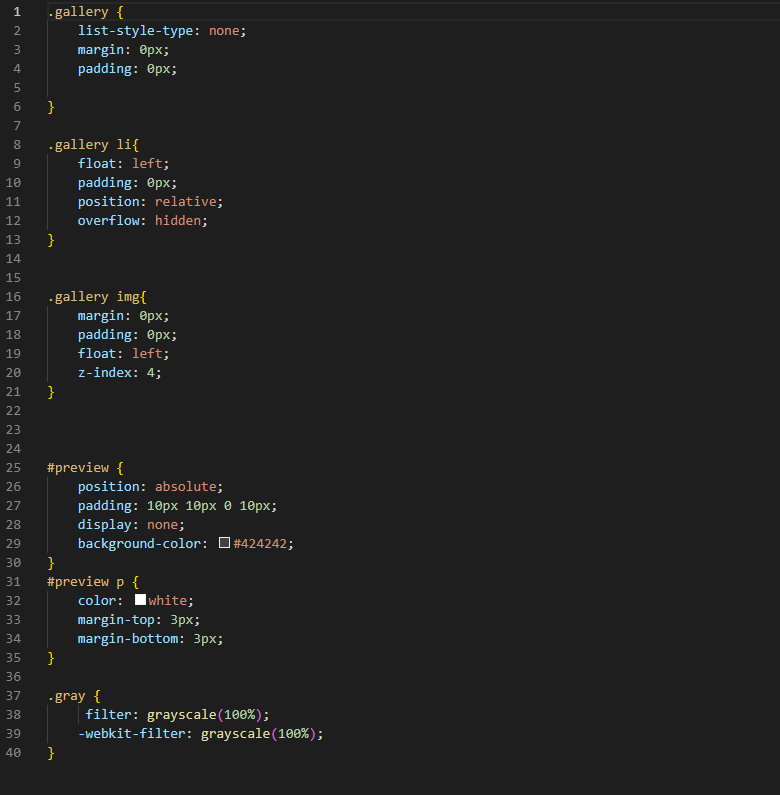Click the 'none' value of list-style-type
780x795 pixels.
pyautogui.click(x=224, y=30)
